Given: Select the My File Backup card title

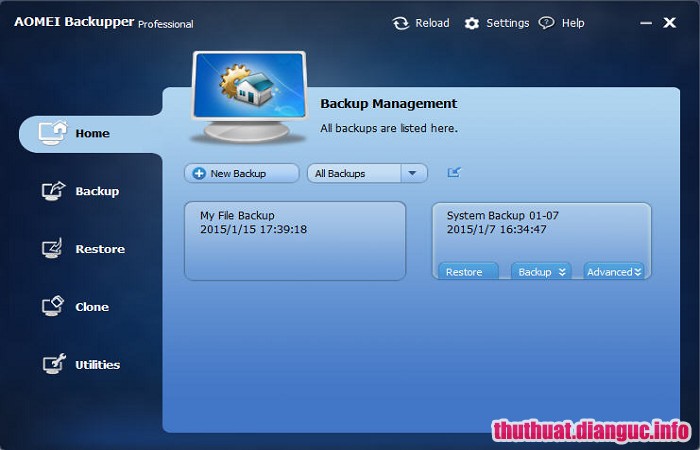Looking at the screenshot, I should pos(237,216).
